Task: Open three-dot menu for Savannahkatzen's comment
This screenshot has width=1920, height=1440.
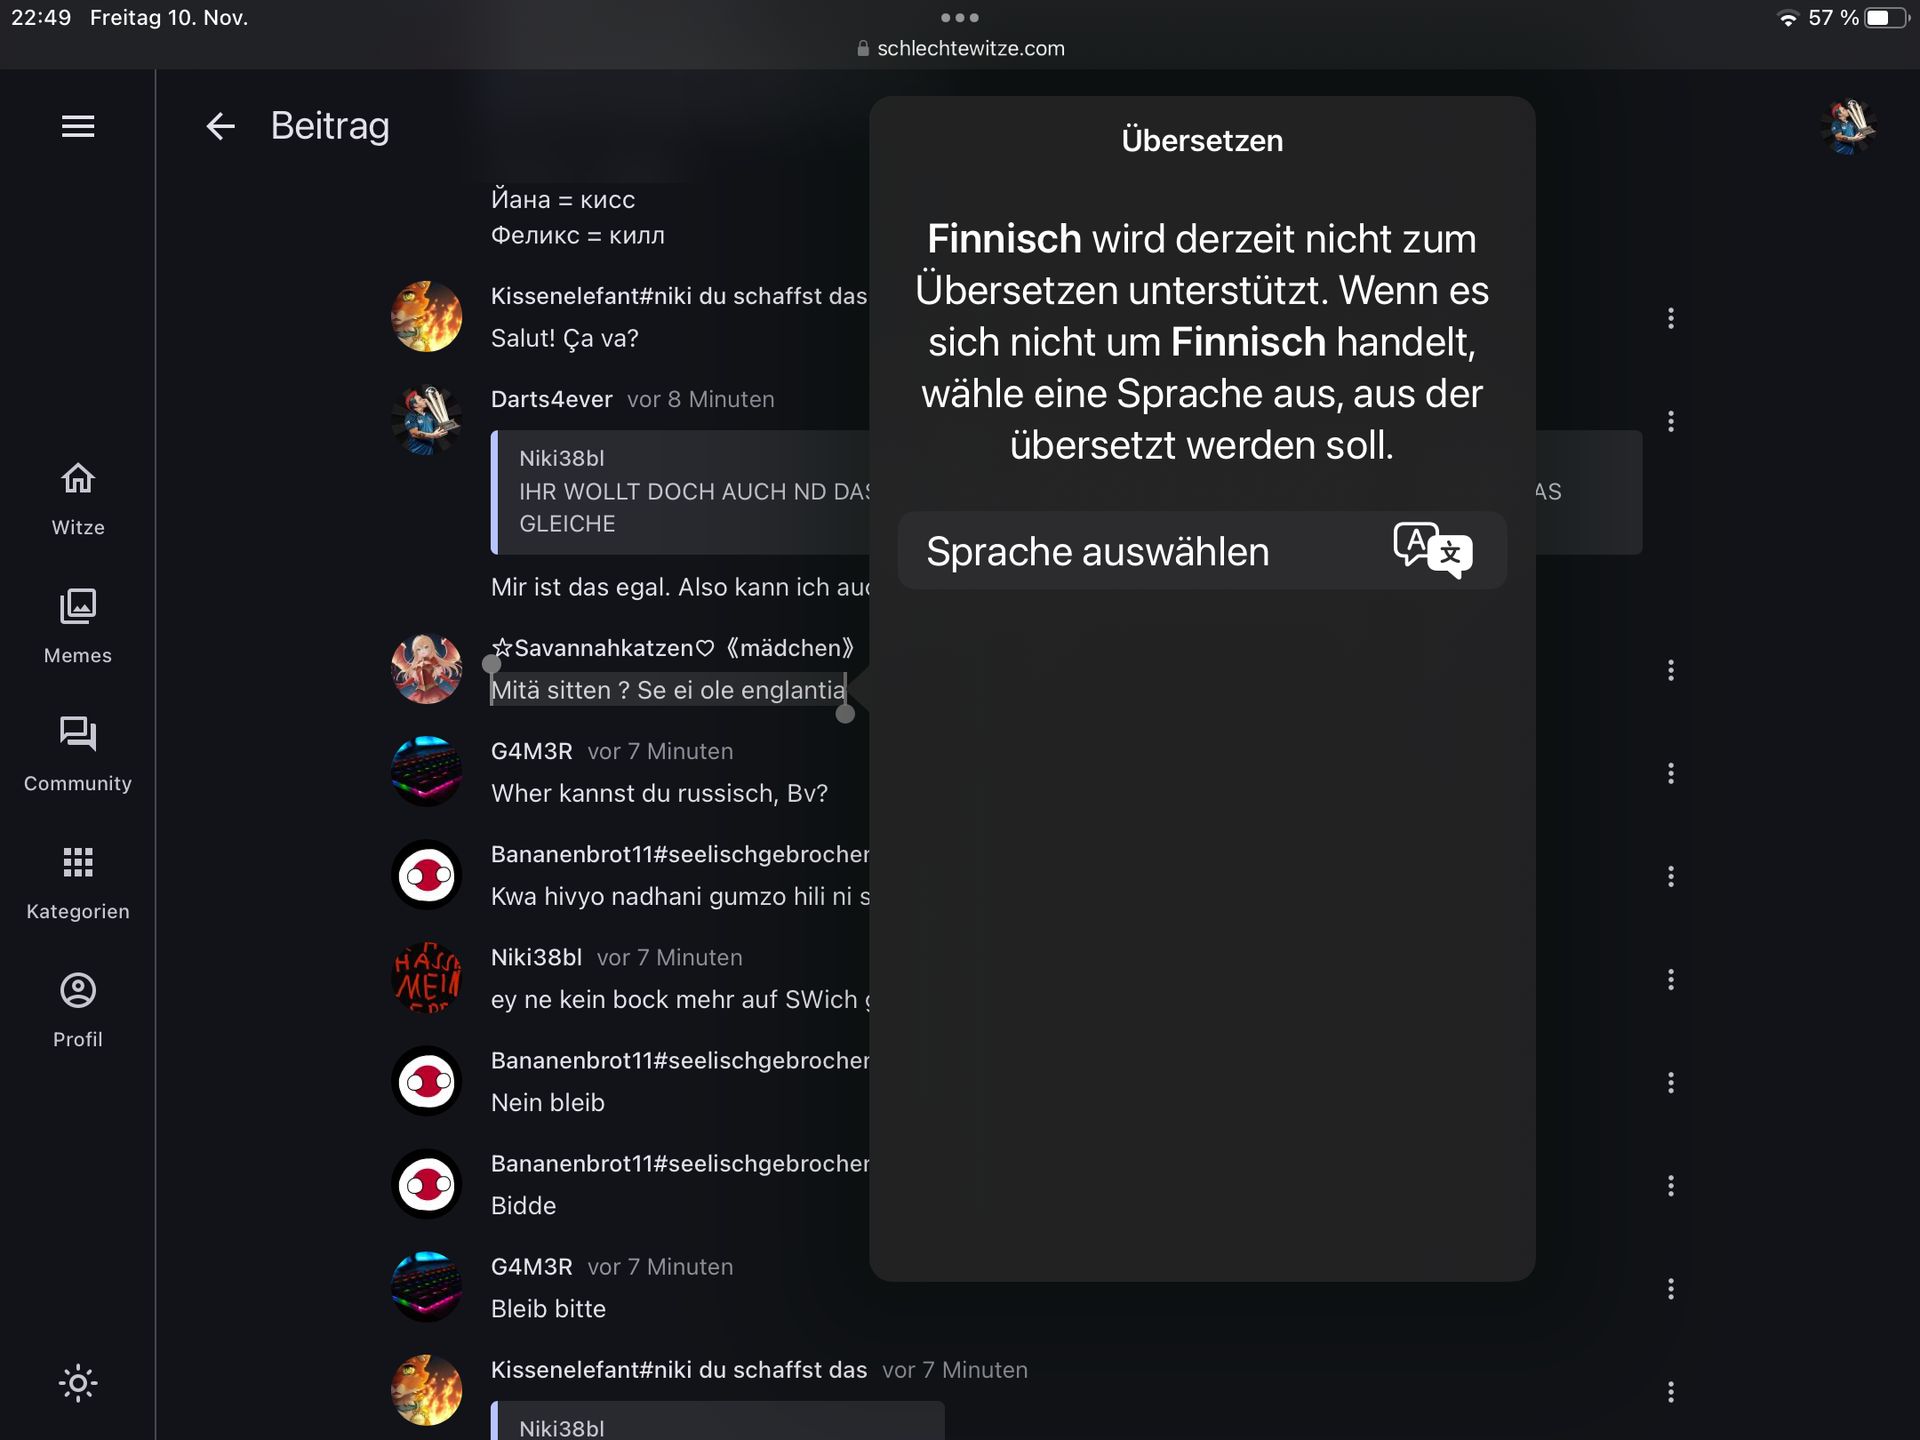Action: click(1670, 670)
